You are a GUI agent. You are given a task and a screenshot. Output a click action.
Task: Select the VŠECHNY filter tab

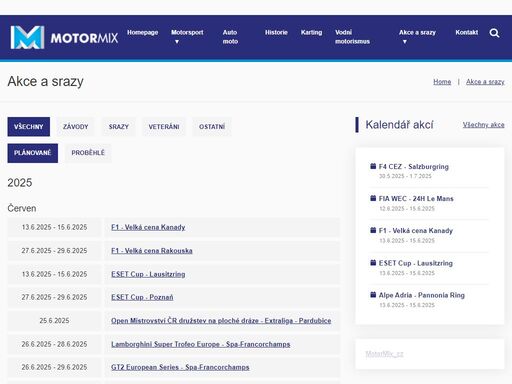click(29, 127)
